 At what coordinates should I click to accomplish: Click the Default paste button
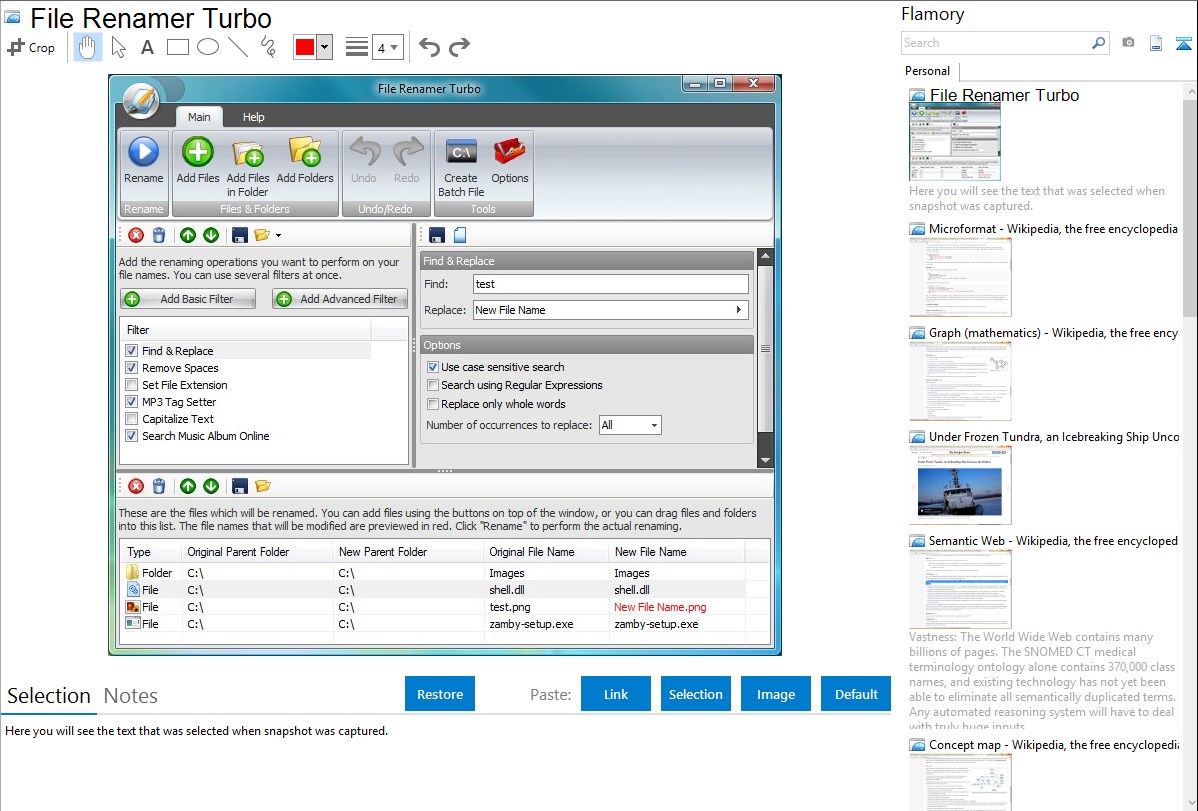tap(856, 694)
